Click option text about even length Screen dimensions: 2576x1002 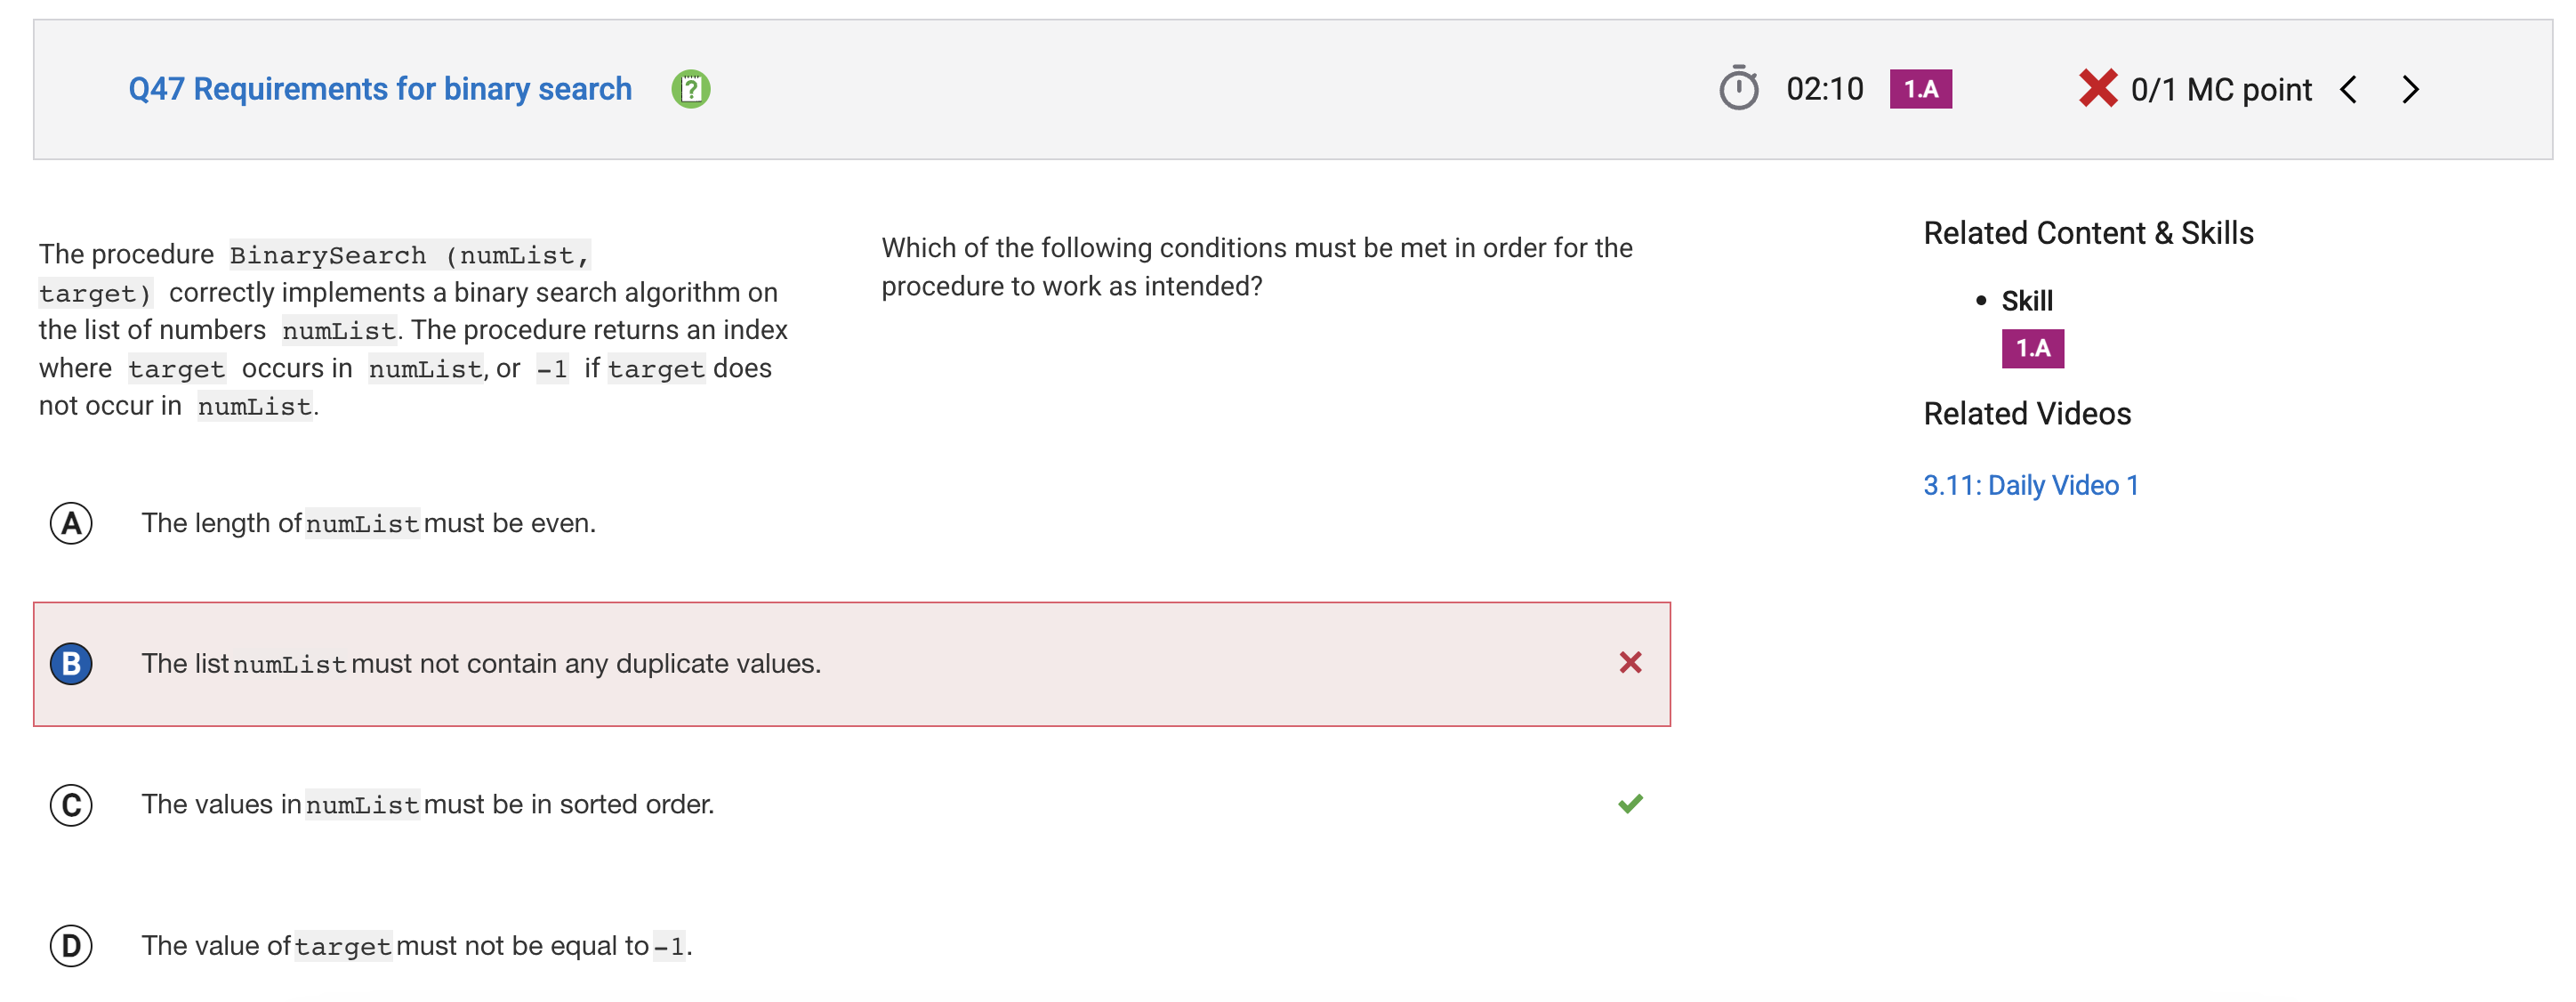click(368, 523)
